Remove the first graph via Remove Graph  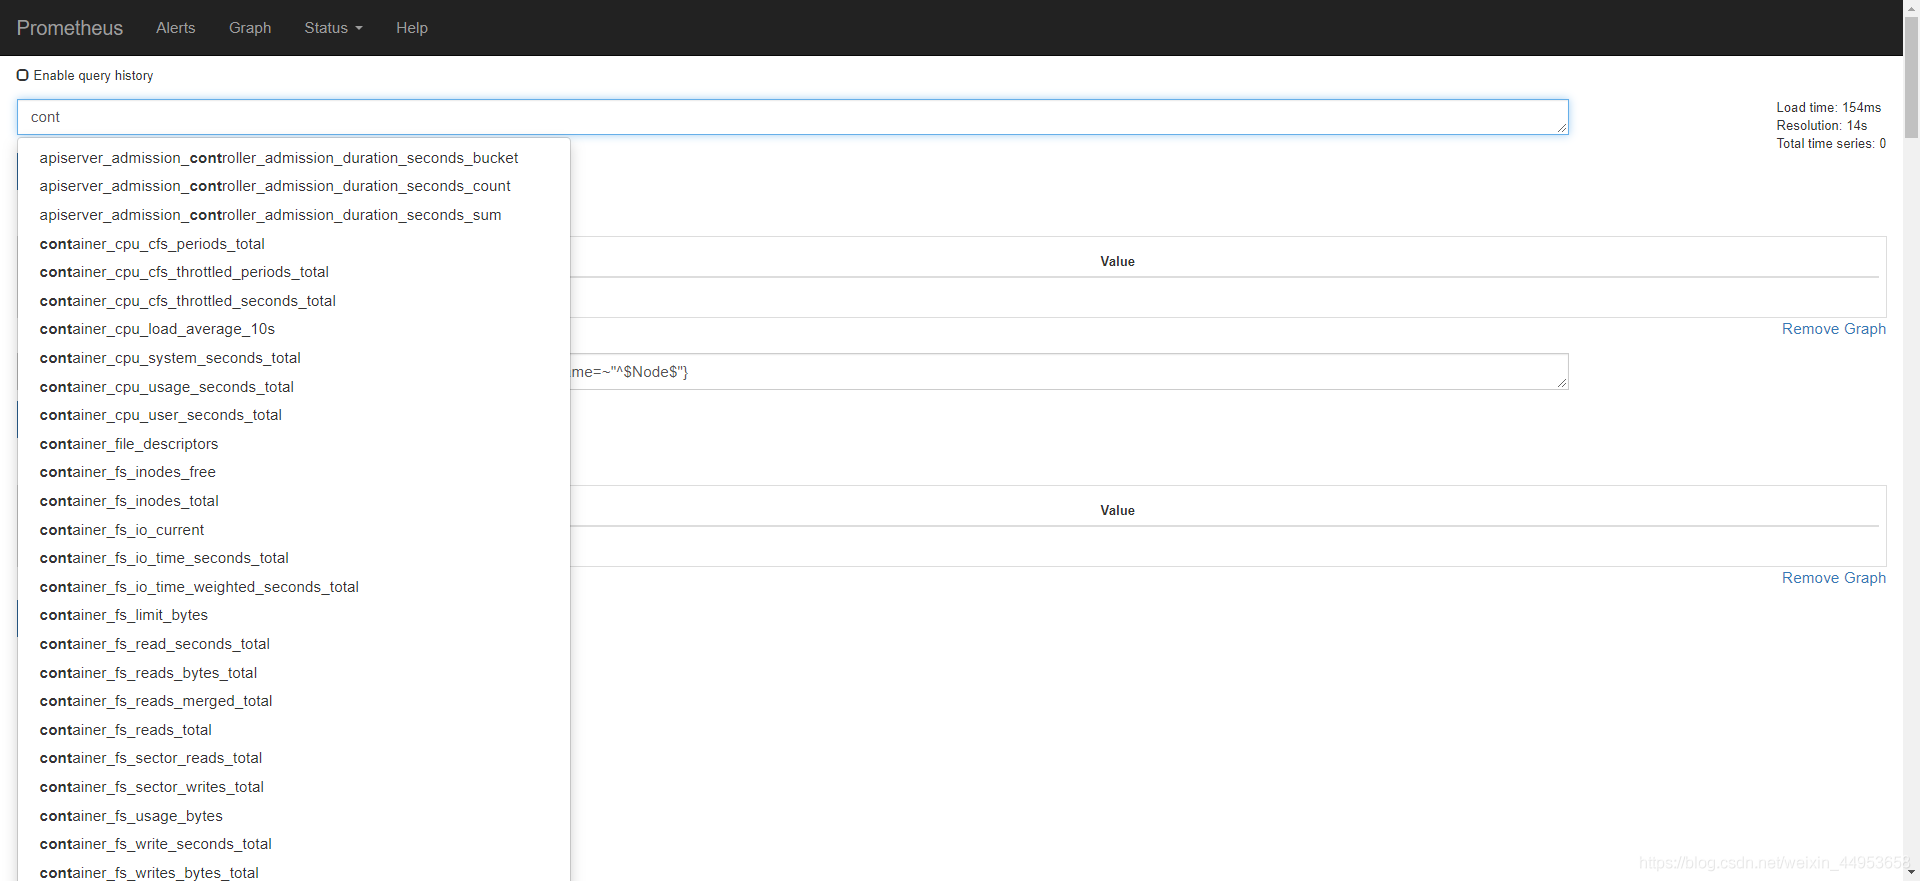pyautogui.click(x=1833, y=329)
